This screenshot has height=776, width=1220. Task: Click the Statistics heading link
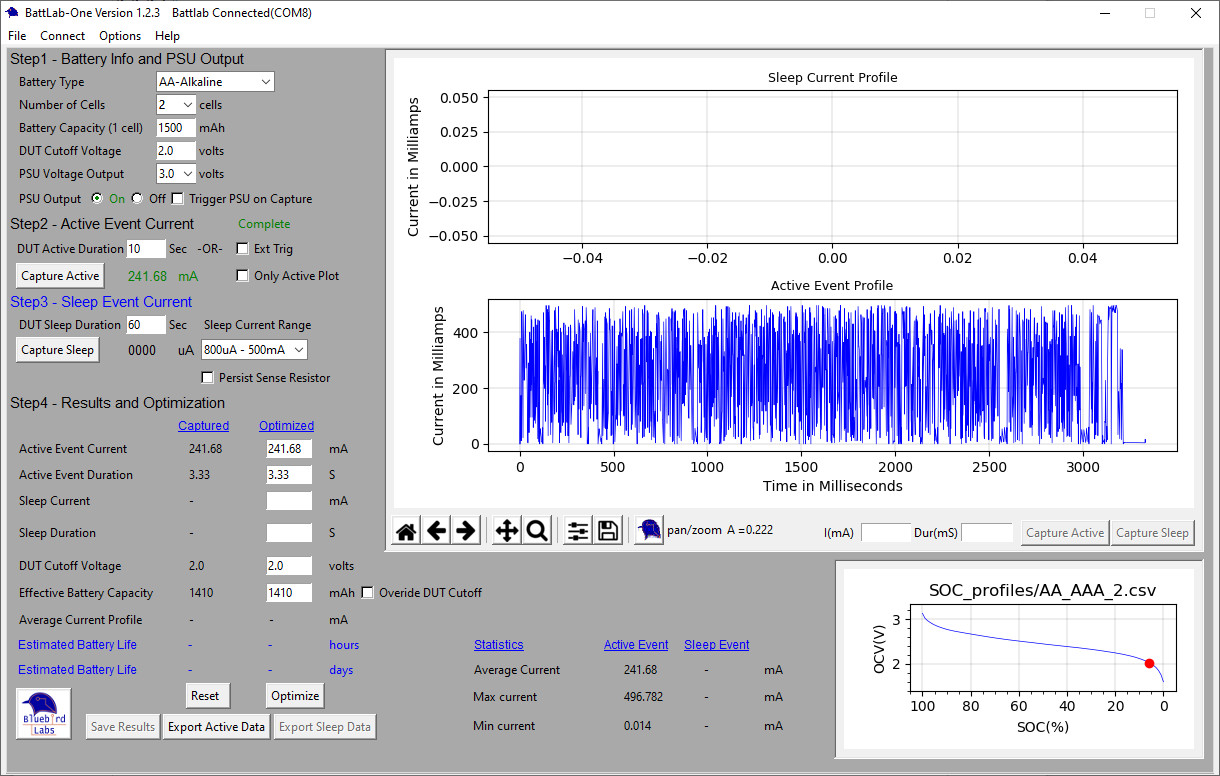[498, 645]
